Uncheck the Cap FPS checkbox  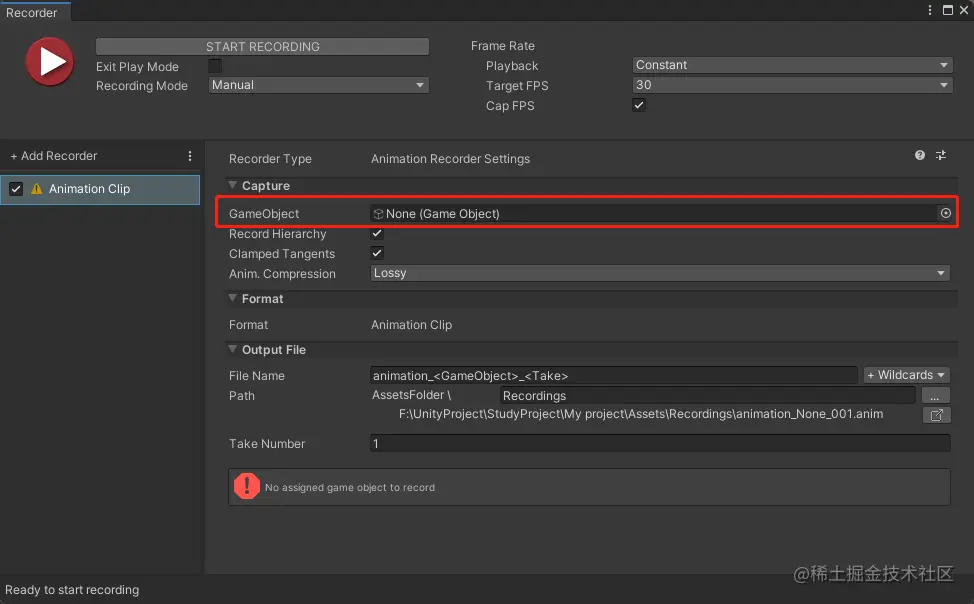coord(639,105)
